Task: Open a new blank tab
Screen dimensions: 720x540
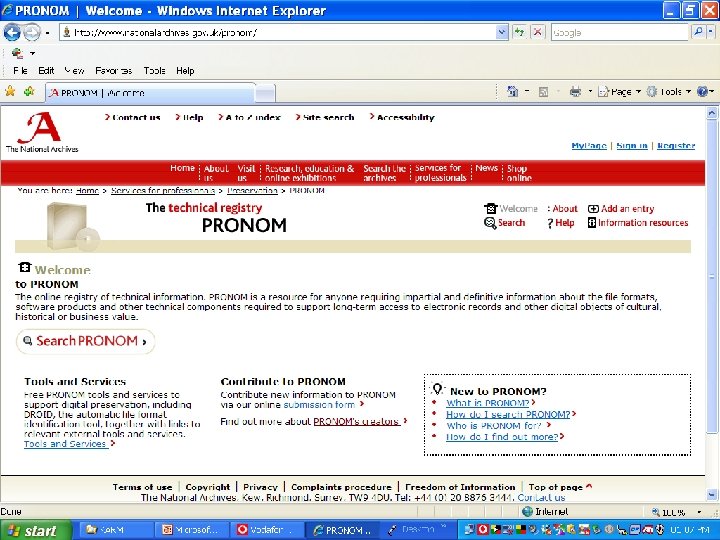Action: point(265,93)
